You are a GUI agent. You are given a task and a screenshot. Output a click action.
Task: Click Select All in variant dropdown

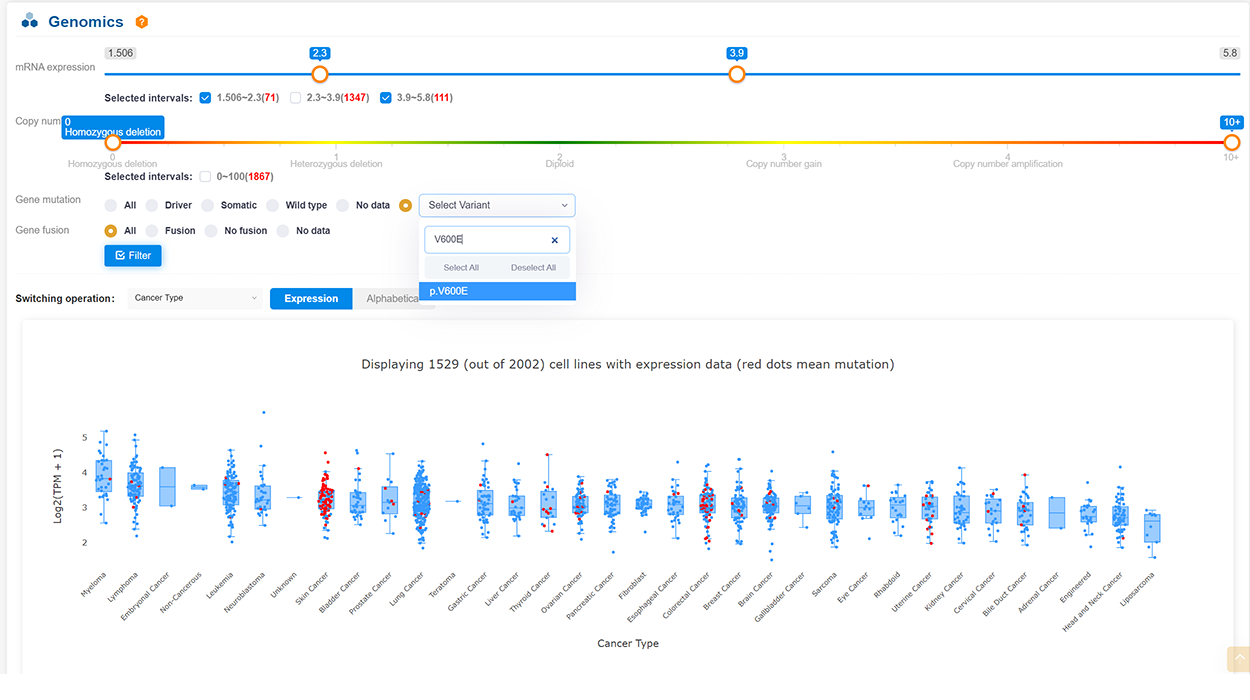click(461, 268)
